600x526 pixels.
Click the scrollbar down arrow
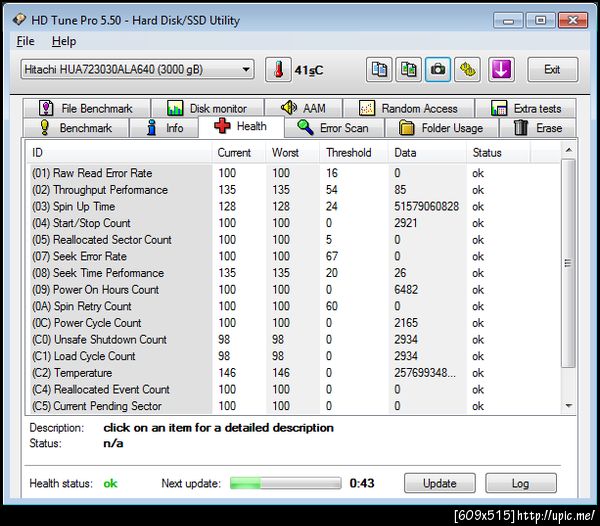click(x=569, y=406)
